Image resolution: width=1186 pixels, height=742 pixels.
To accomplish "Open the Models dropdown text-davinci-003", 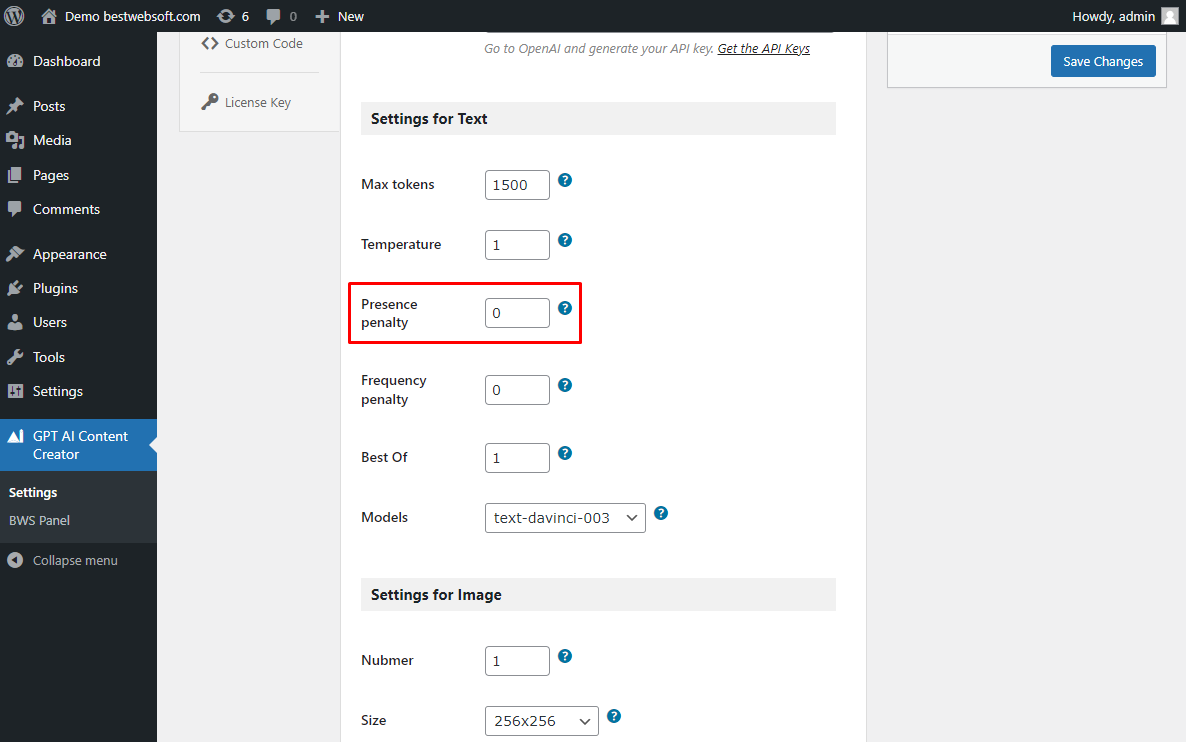I will click(x=565, y=518).
